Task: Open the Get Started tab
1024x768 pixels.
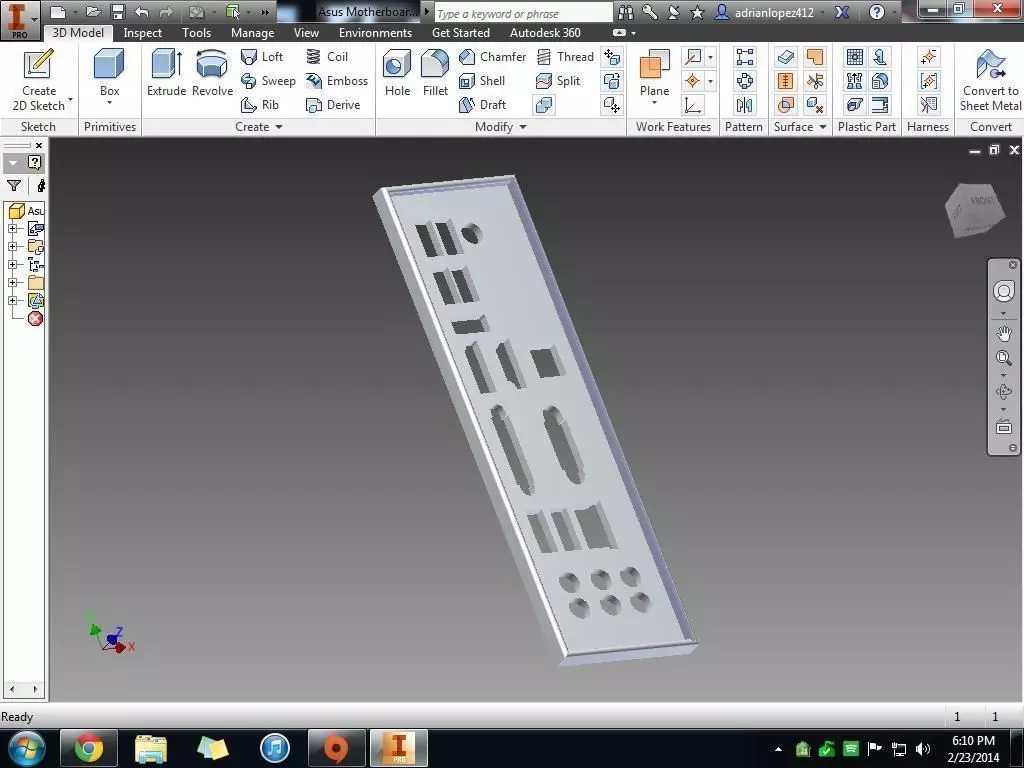Action: (460, 33)
